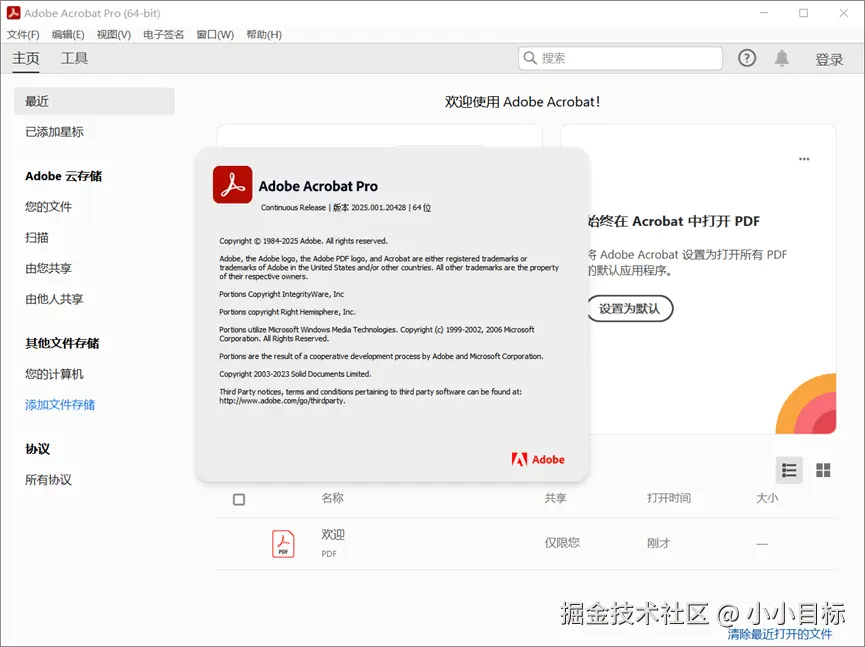Click the Adobe Acrobat Pro title in About dialog

click(318, 186)
